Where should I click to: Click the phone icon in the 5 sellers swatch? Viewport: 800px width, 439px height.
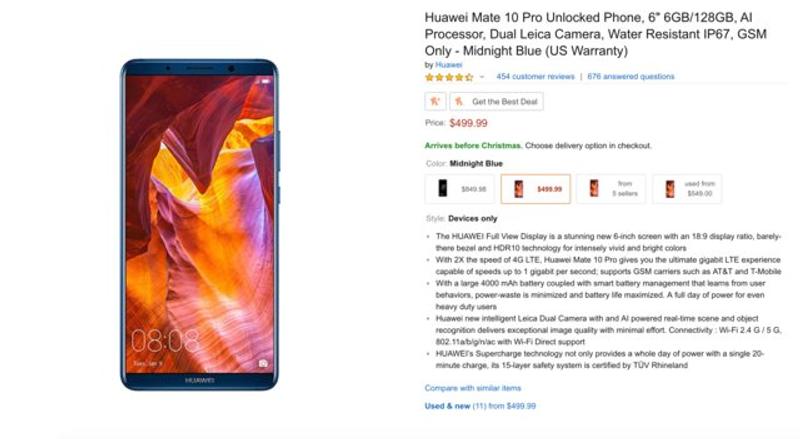594,188
